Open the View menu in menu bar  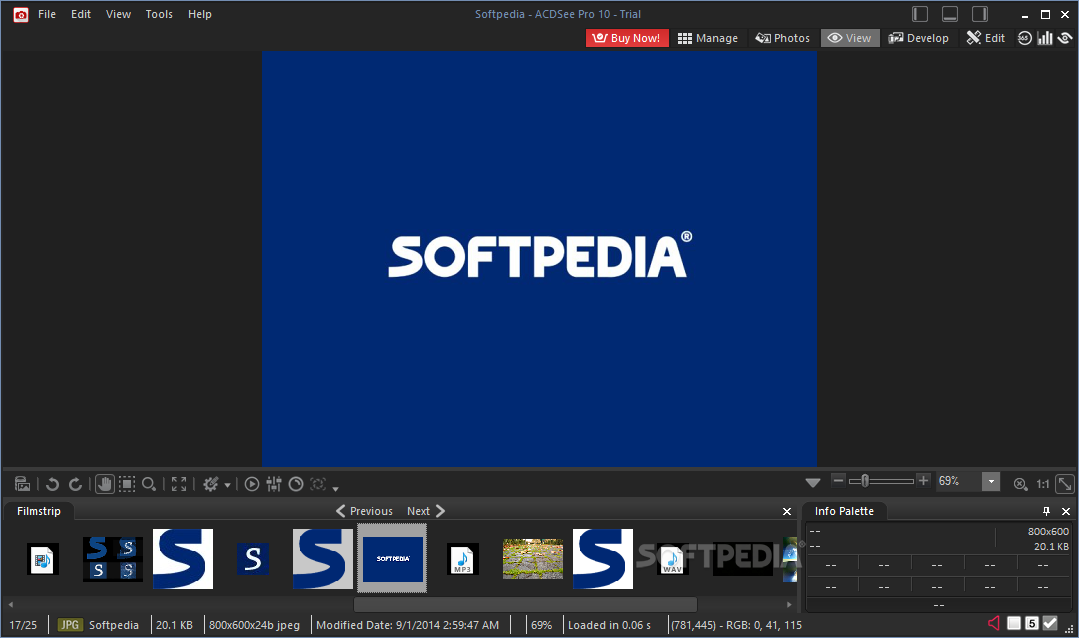tap(118, 14)
